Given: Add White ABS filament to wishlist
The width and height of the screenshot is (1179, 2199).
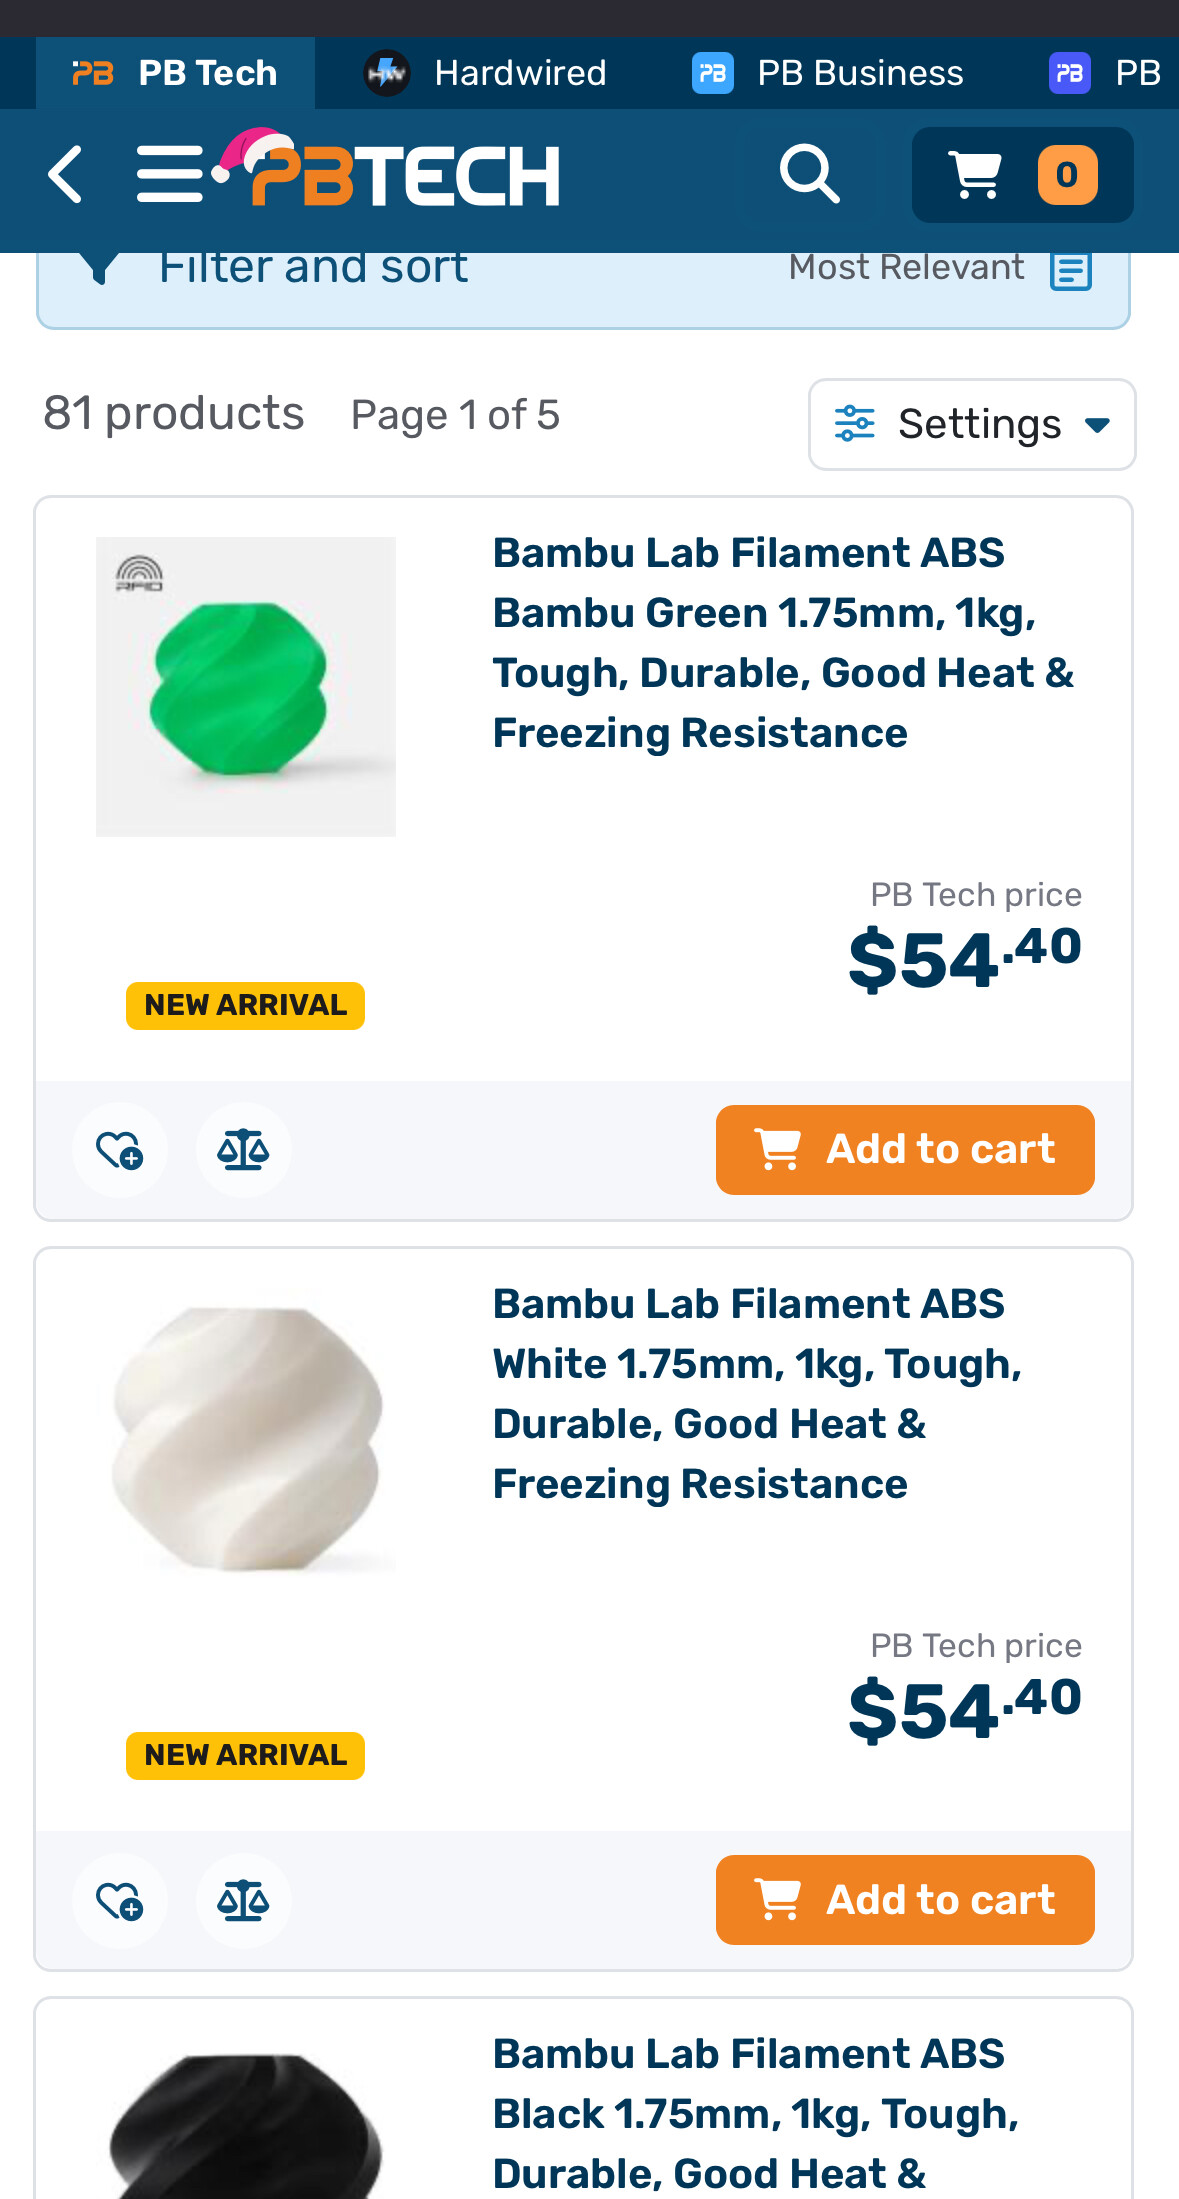Looking at the screenshot, I should (120, 1900).
